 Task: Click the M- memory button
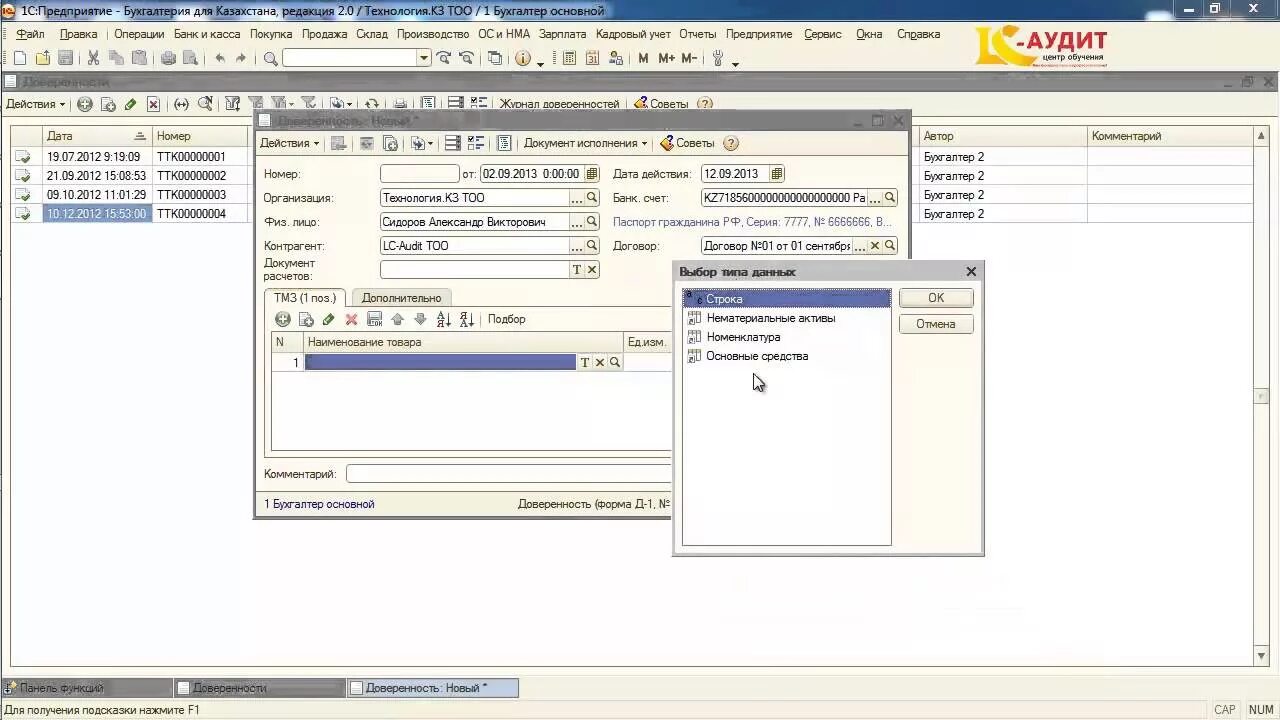[x=689, y=58]
